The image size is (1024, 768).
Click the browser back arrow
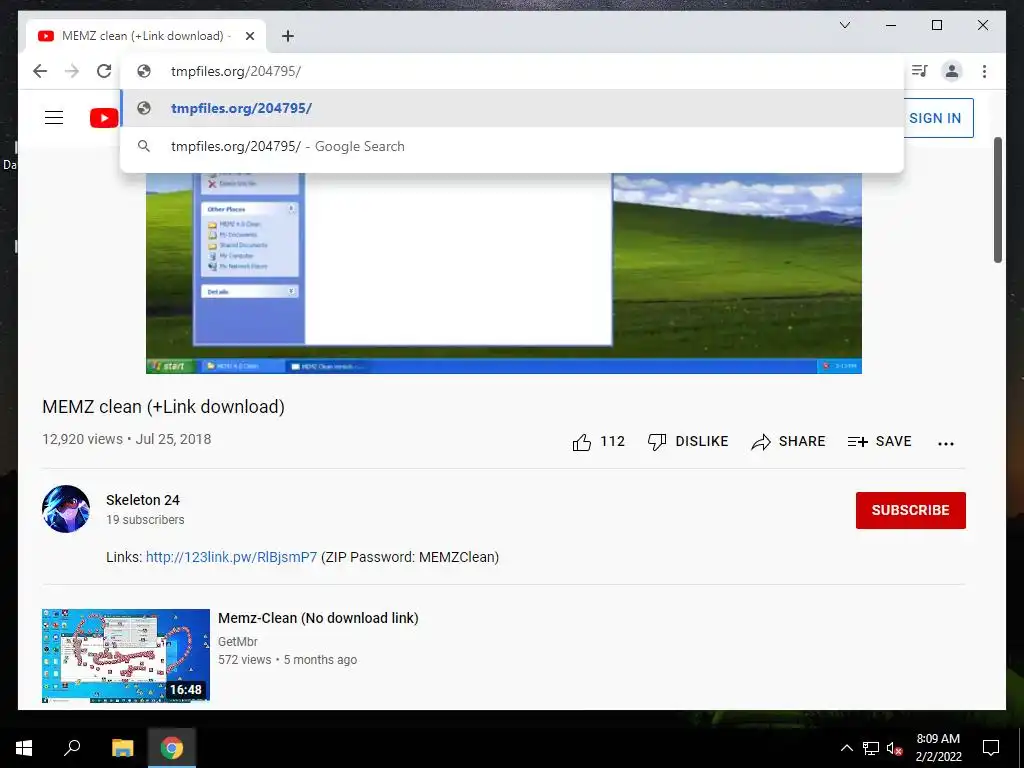tap(40, 71)
